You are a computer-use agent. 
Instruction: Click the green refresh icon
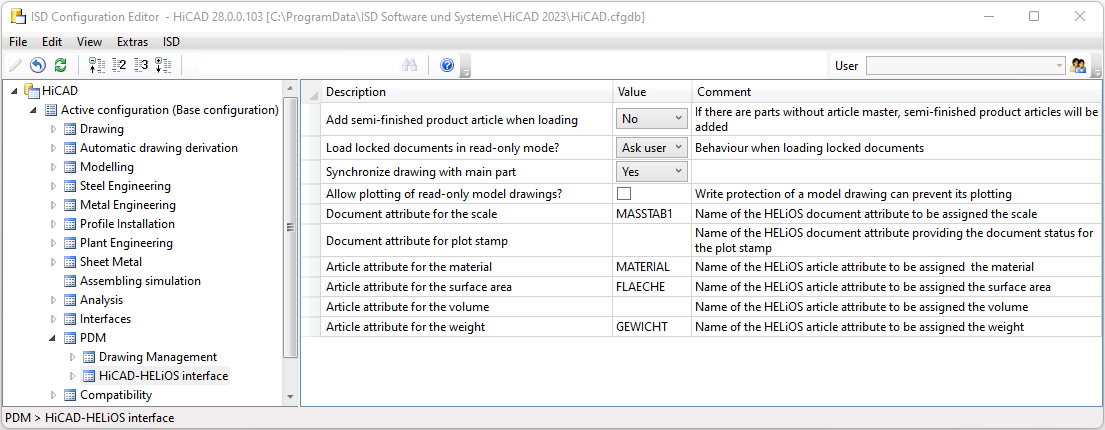(60, 65)
